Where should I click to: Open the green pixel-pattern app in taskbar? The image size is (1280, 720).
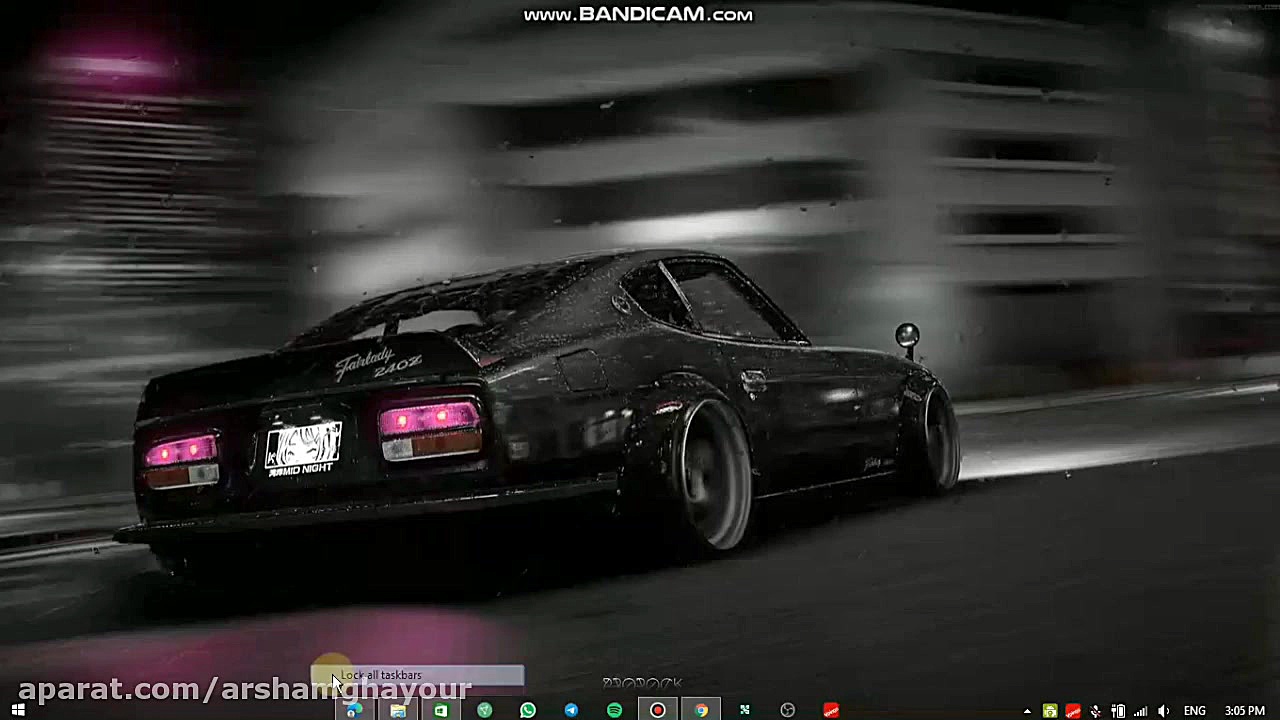click(744, 710)
